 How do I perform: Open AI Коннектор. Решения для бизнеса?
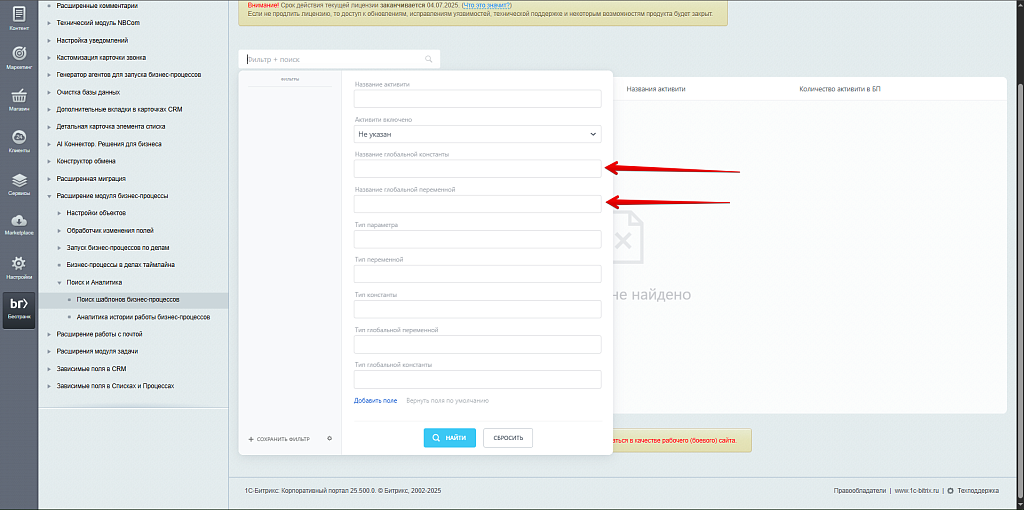[109, 144]
